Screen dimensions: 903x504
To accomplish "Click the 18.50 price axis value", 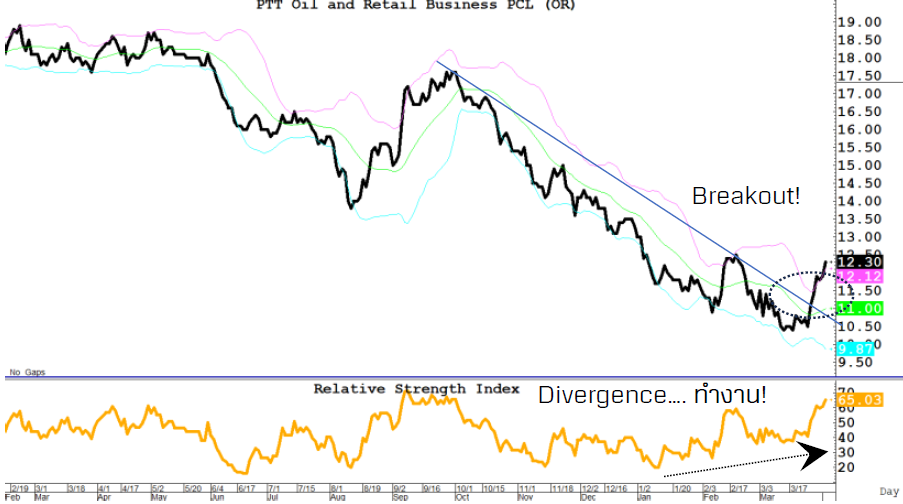I will coord(859,40).
